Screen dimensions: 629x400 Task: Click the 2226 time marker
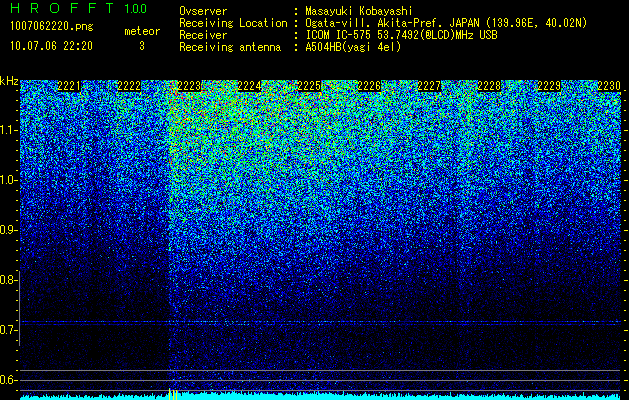[x=369, y=86]
